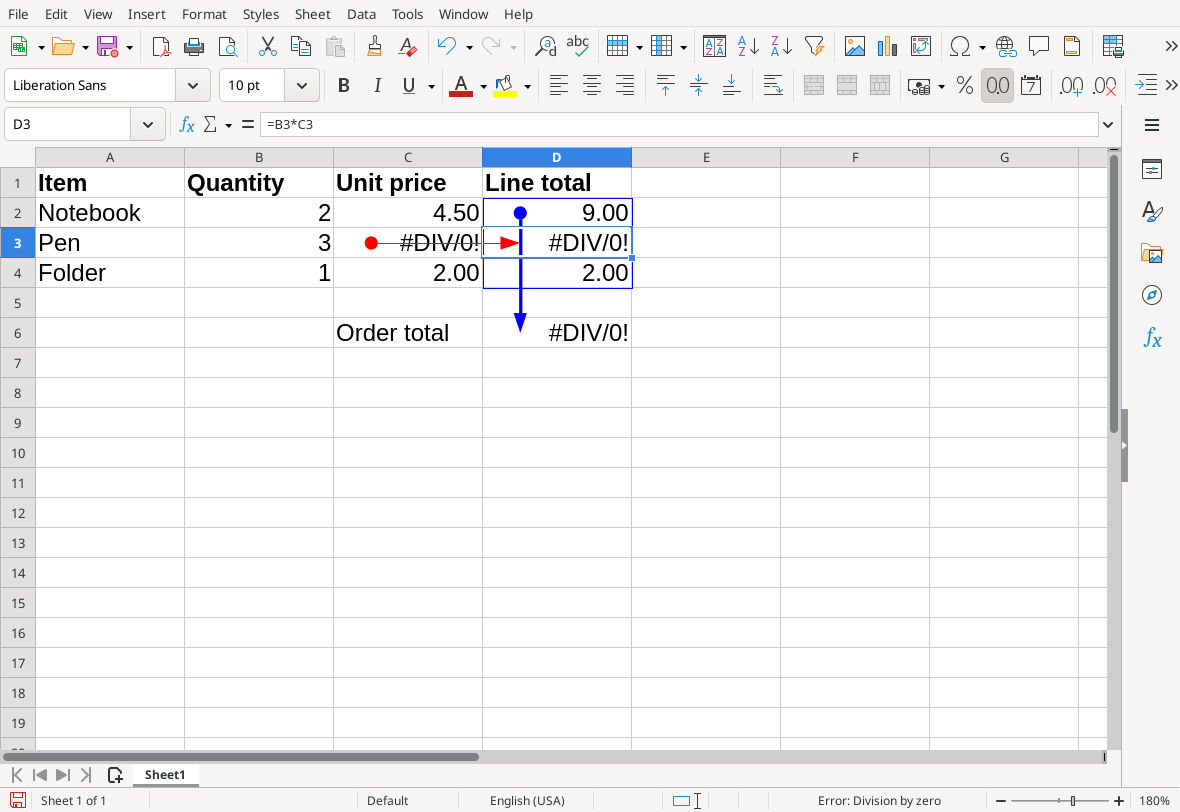Open the File menu
Viewport: 1180px width, 812px height.
(x=18, y=14)
